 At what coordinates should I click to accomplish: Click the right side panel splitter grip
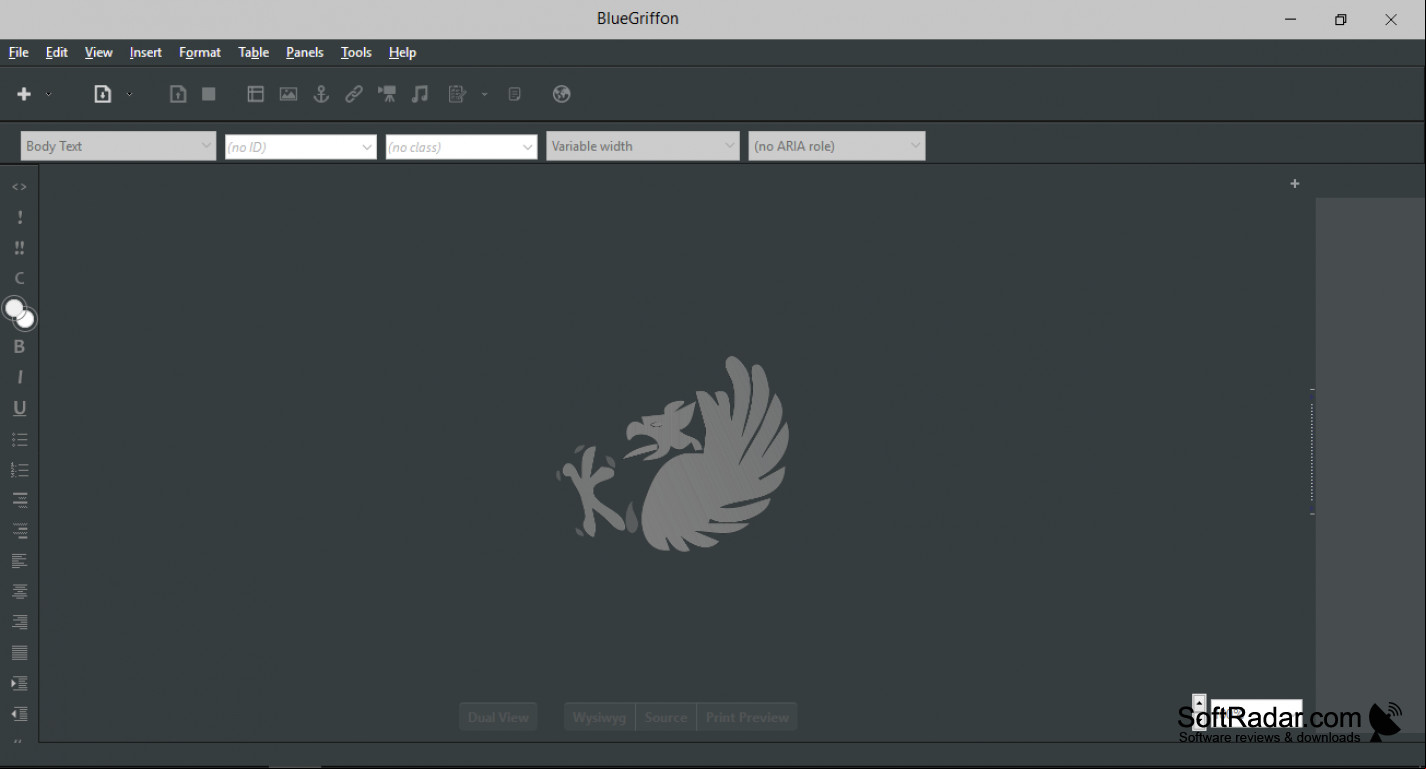[1312, 452]
